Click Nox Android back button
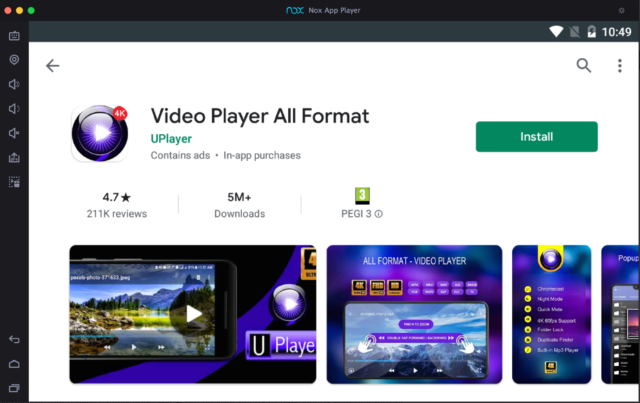The height and width of the screenshot is (403, 640). 14,339
